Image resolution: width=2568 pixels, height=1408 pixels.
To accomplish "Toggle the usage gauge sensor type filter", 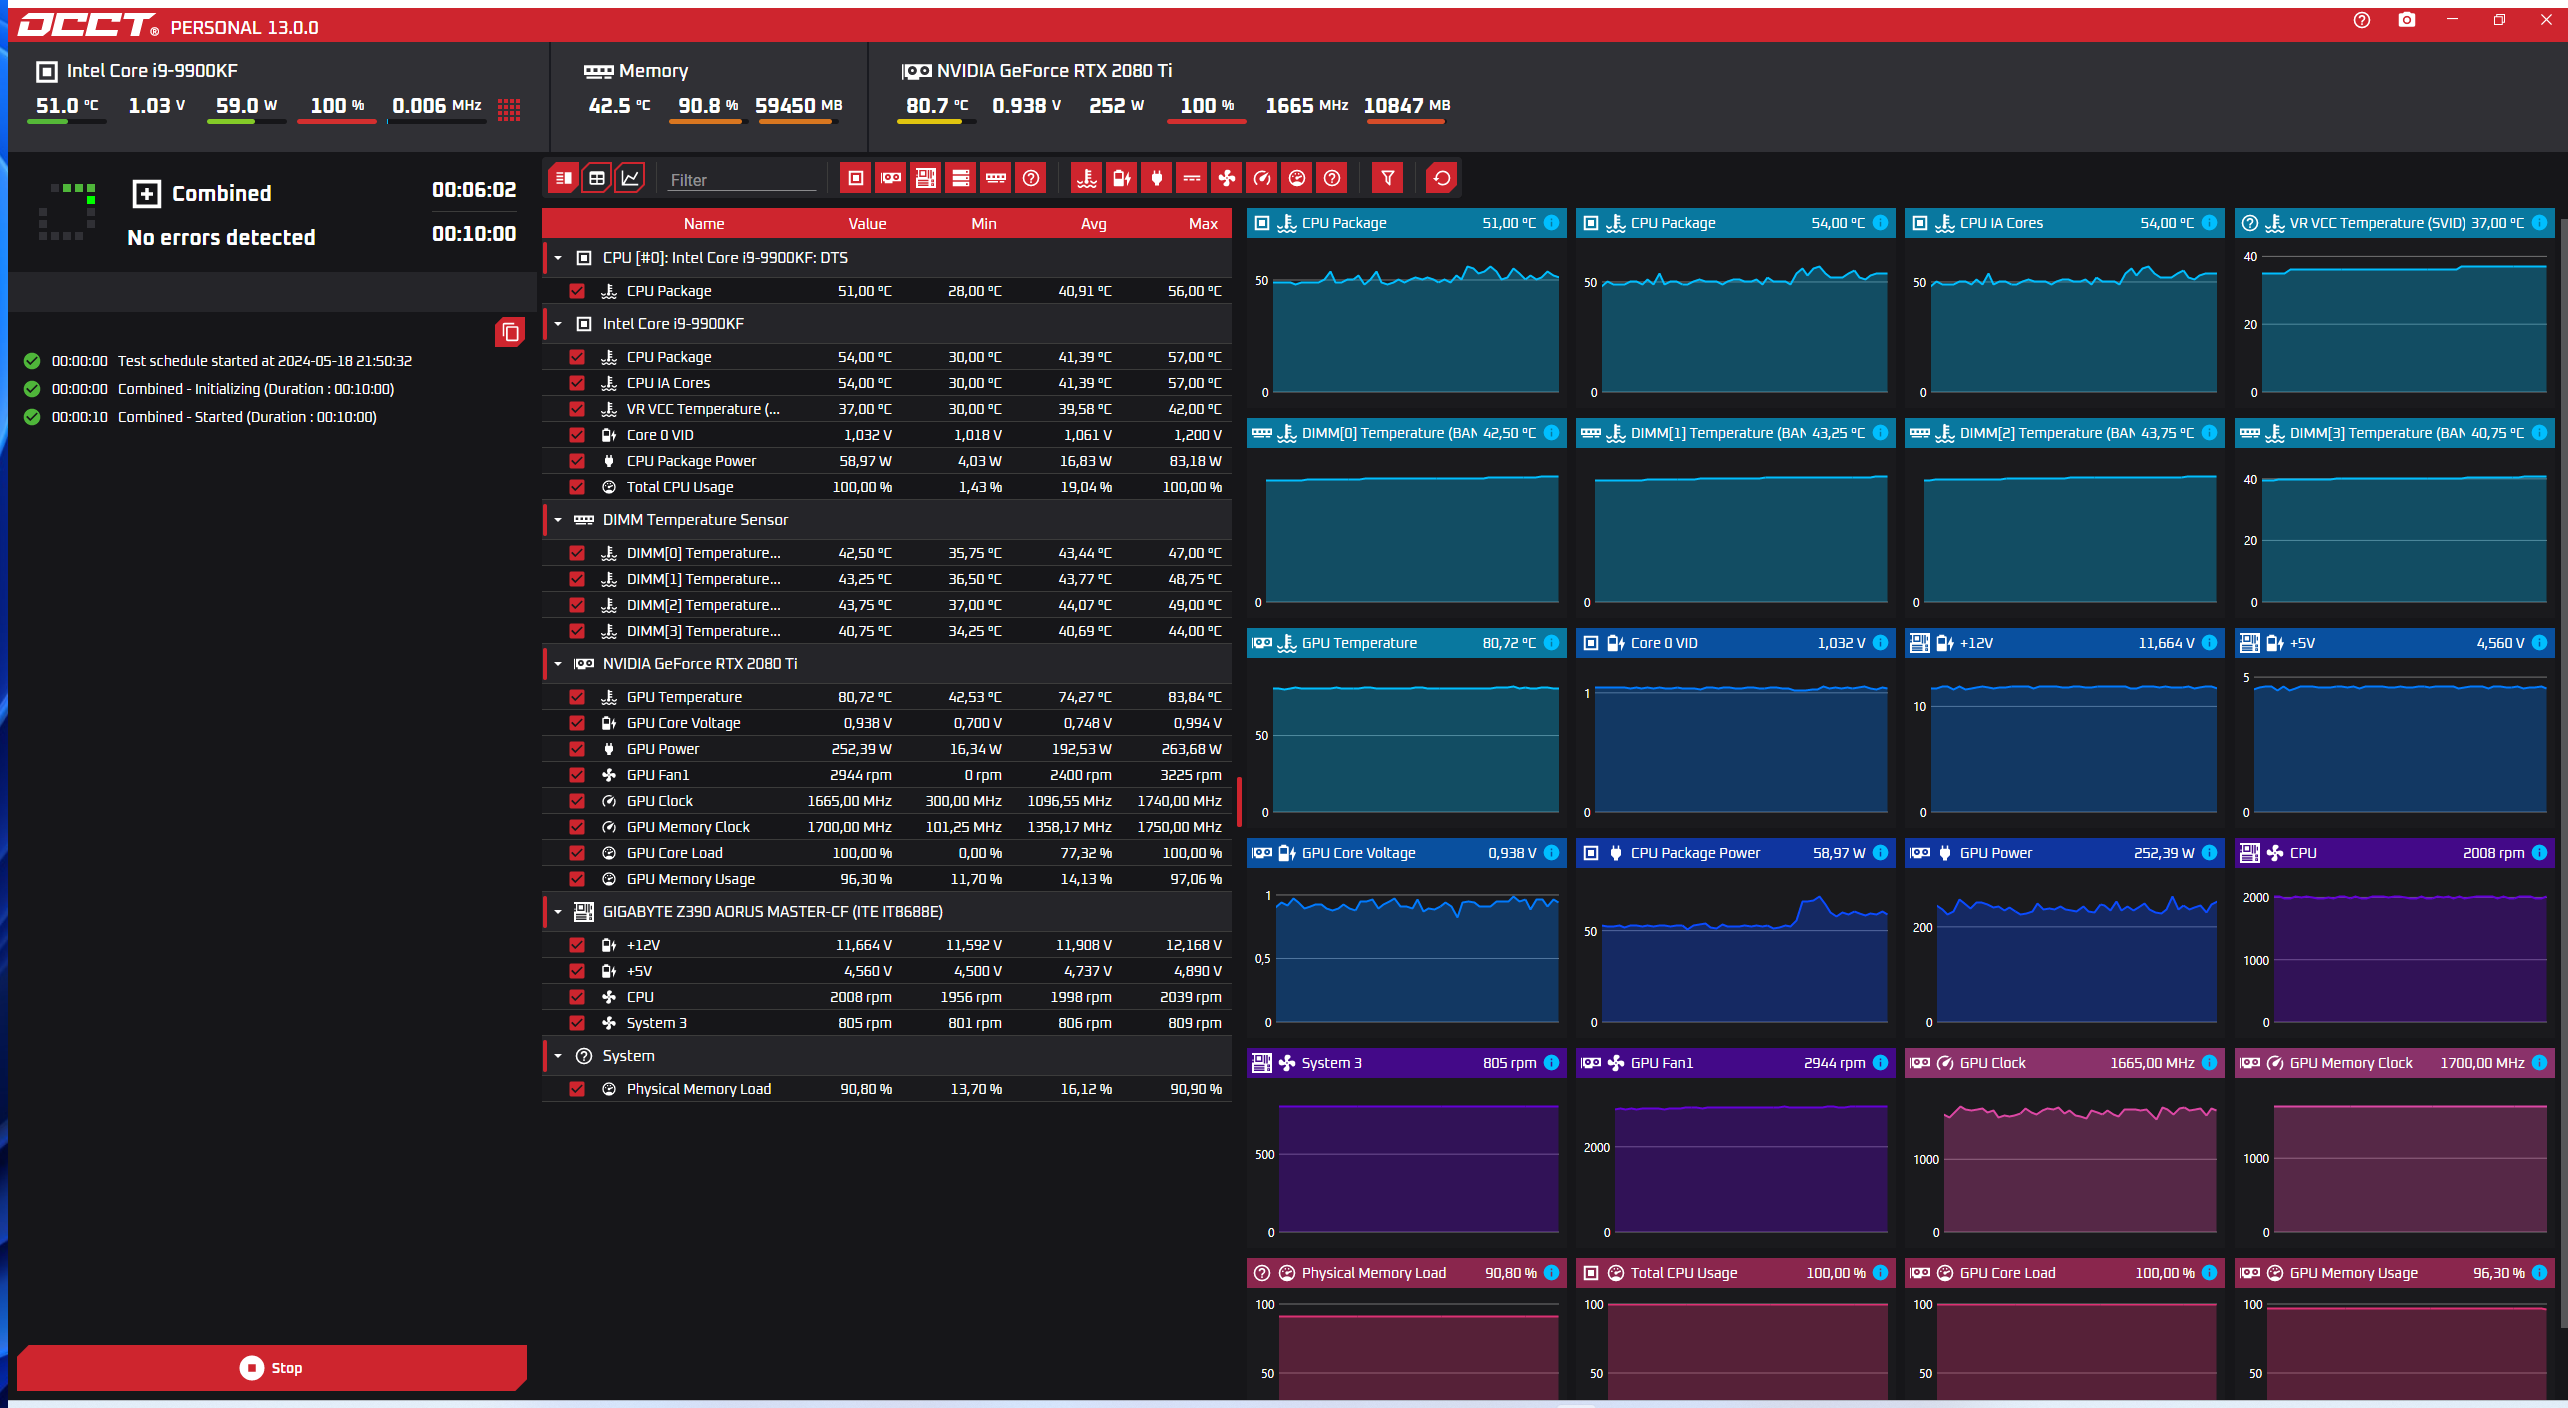I will (1297, 178).
